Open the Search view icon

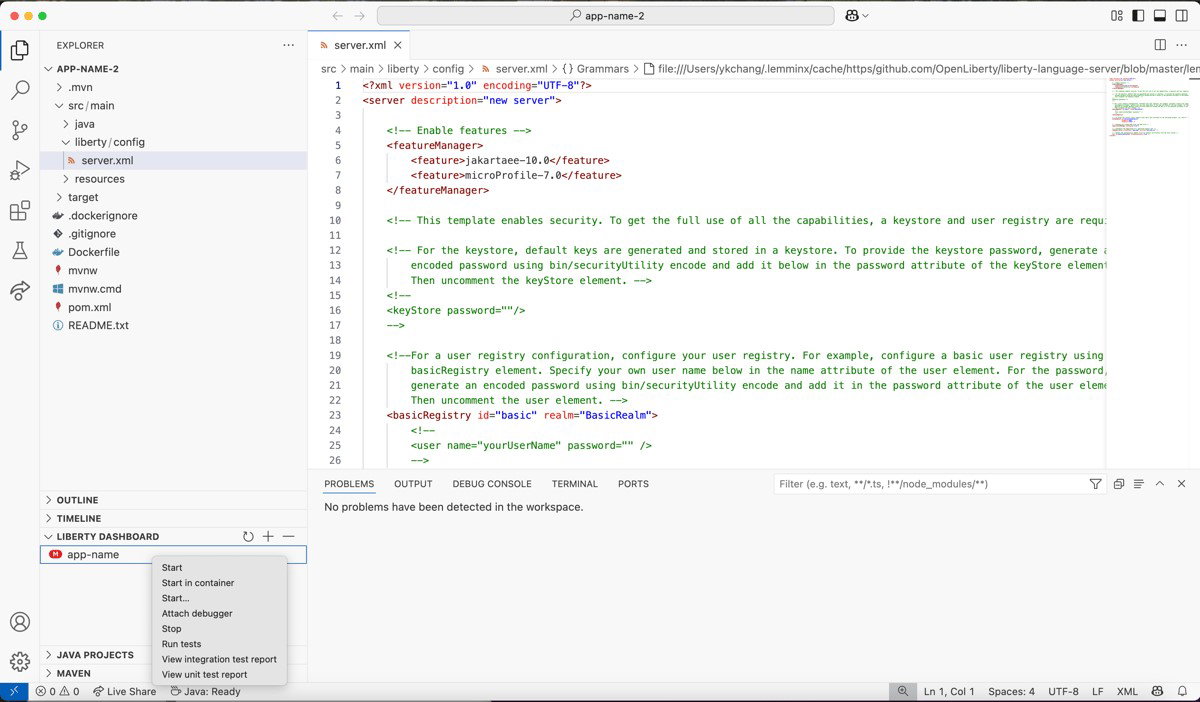19,90
